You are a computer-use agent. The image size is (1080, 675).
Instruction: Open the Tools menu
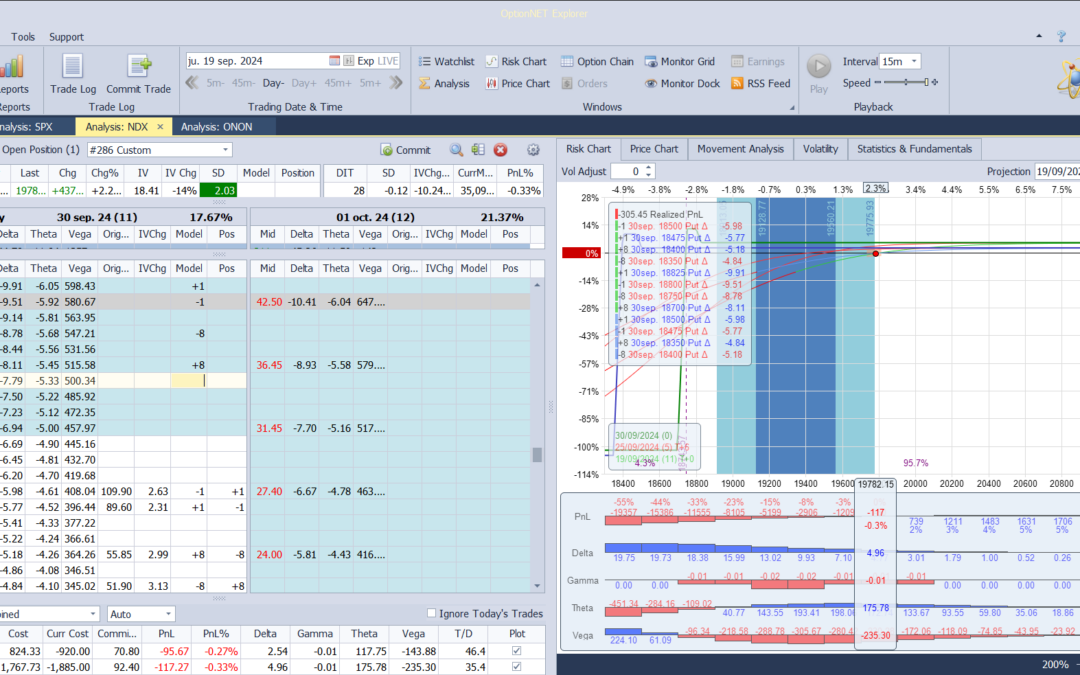tap(23, 37)
